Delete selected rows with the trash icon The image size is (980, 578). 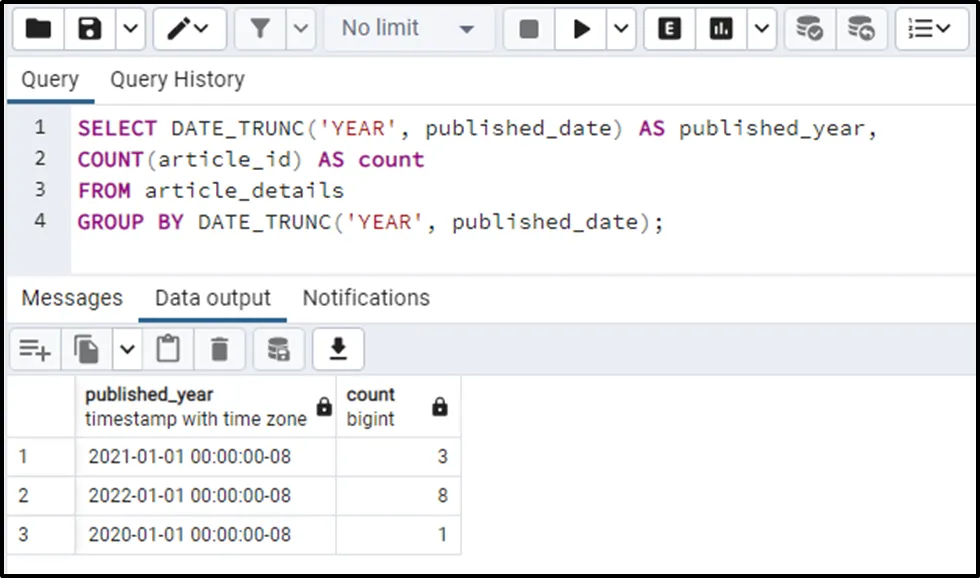(x=219, y=349)
